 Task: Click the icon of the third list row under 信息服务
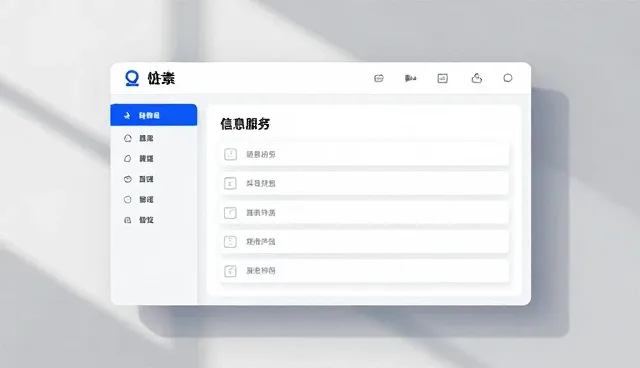[x=230, y=213]
